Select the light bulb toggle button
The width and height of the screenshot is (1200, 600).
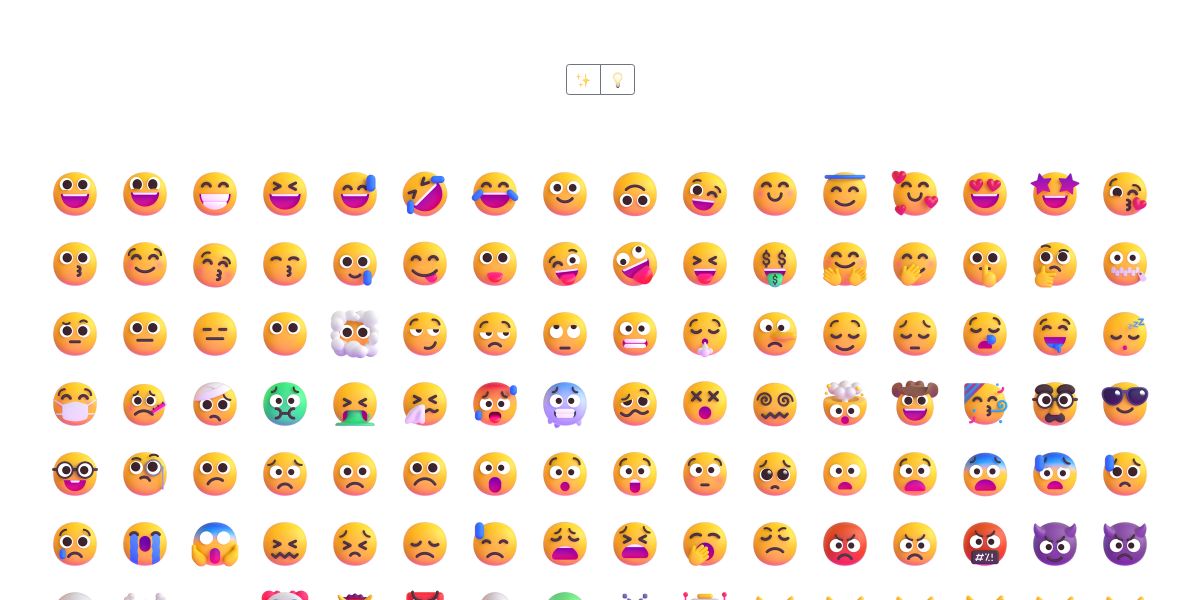[618, 80]
